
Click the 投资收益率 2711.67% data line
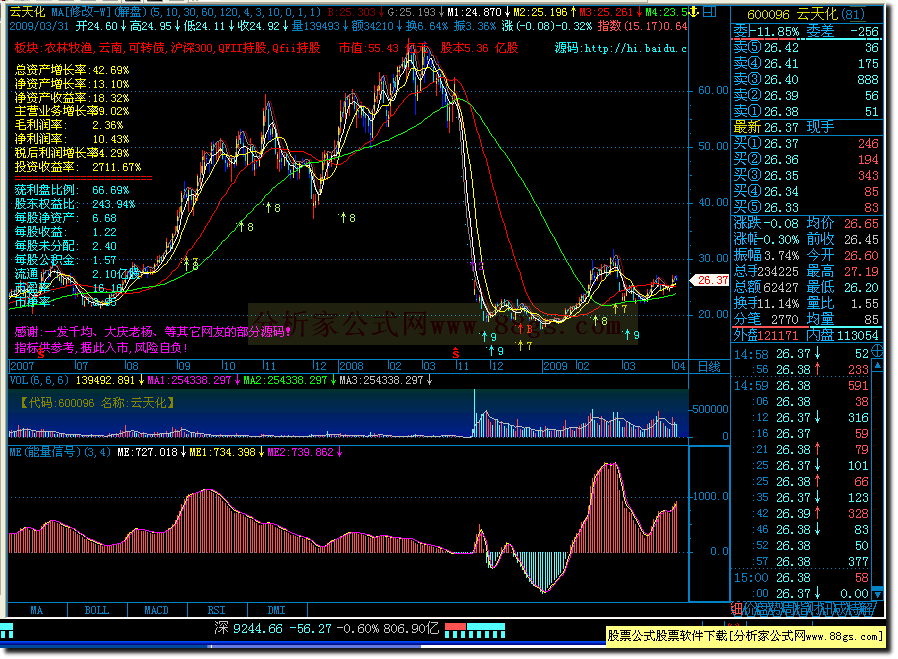coord(78,167)
